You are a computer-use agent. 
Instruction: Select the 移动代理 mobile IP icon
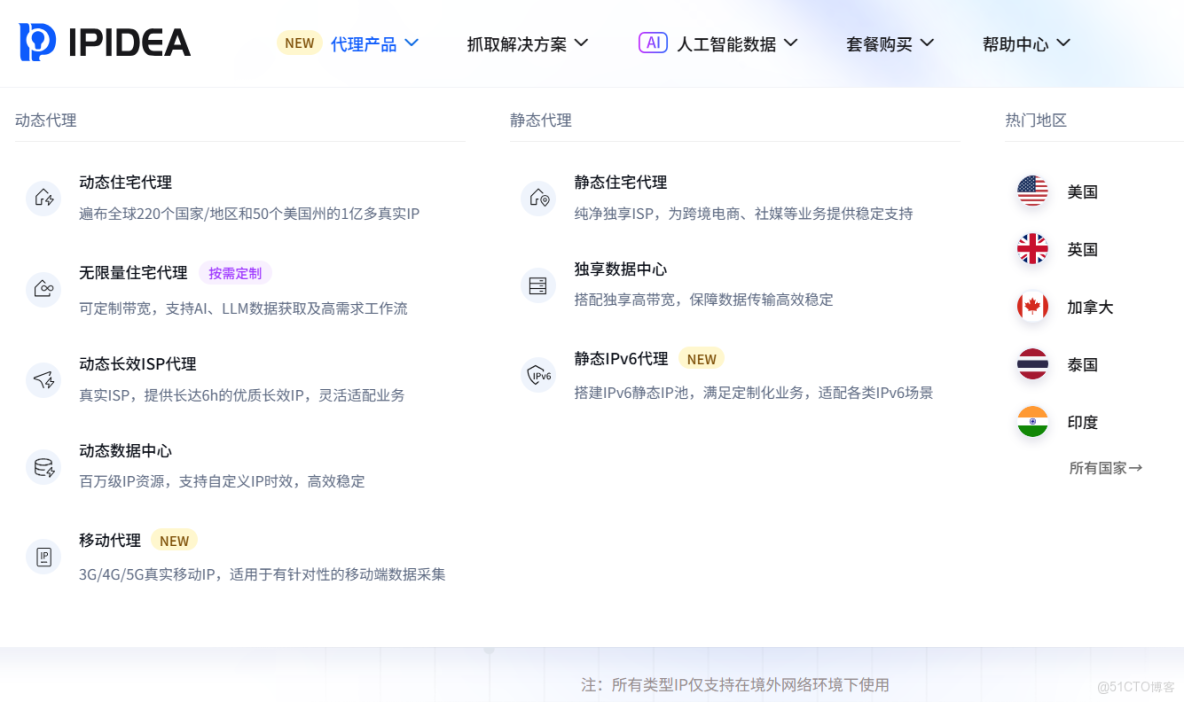click(x=43, y=556)
